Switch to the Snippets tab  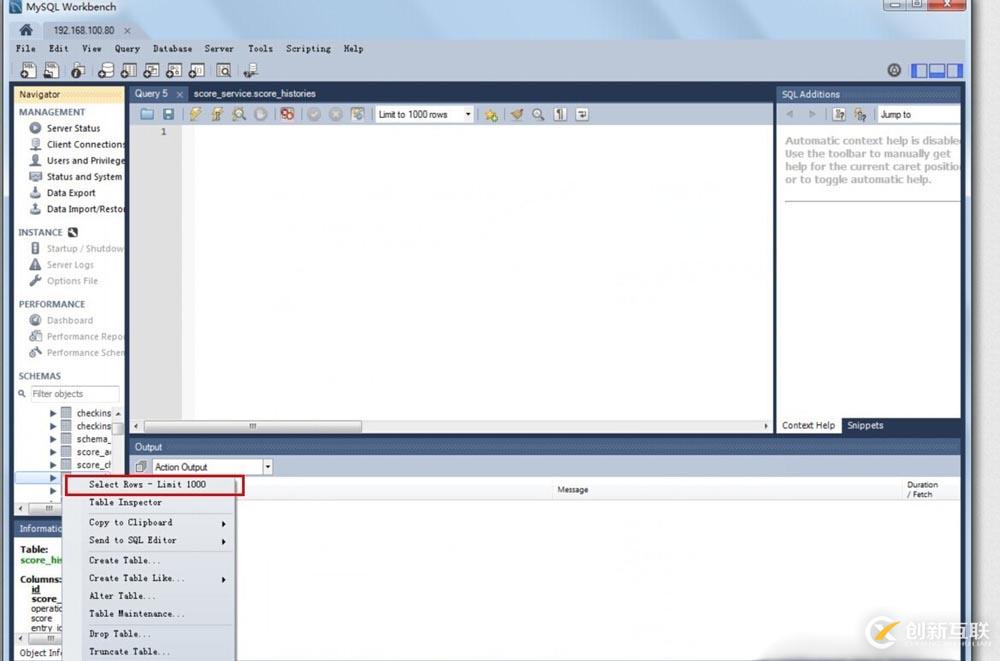pos(865,426)
